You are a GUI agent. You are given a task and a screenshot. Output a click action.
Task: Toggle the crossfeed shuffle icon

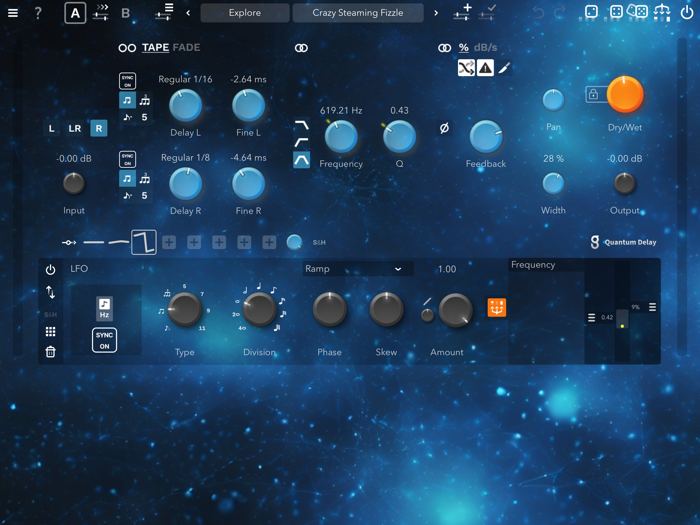[466, 68]
